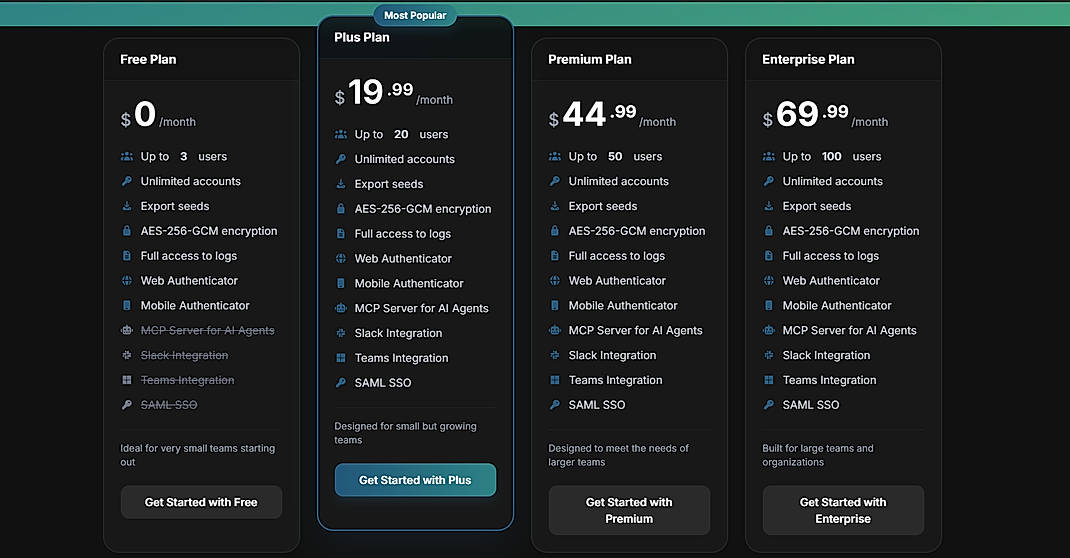Click 'Mobile Authenticator' text in Premium Plan
Screen dimensions: 1070x558
[623, 306]
